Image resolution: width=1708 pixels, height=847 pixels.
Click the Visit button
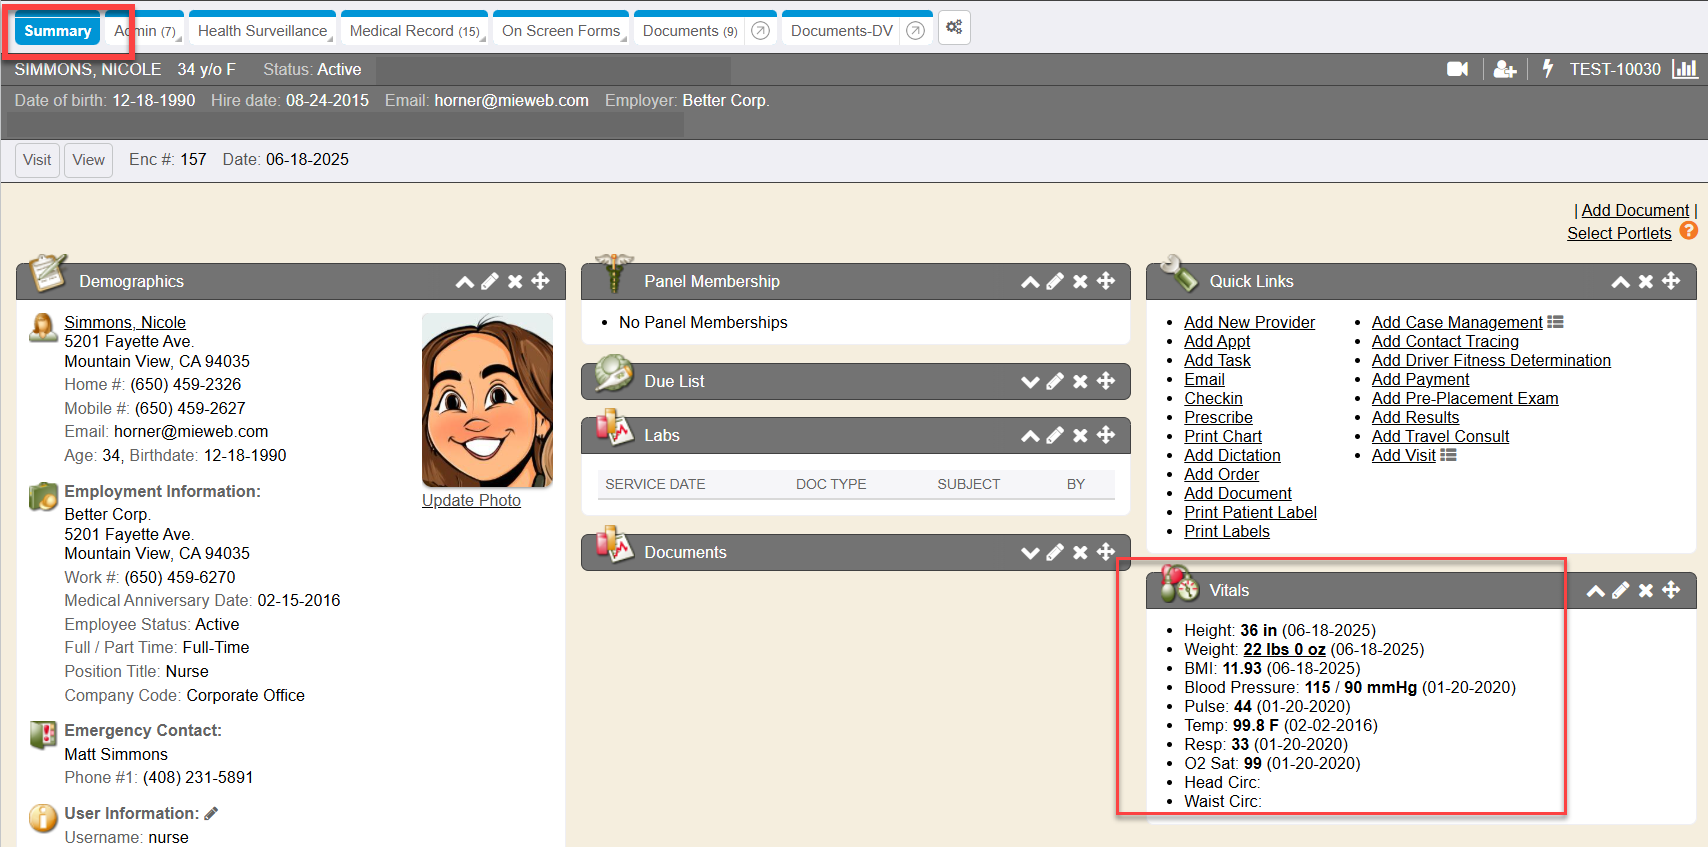(37, 160)
